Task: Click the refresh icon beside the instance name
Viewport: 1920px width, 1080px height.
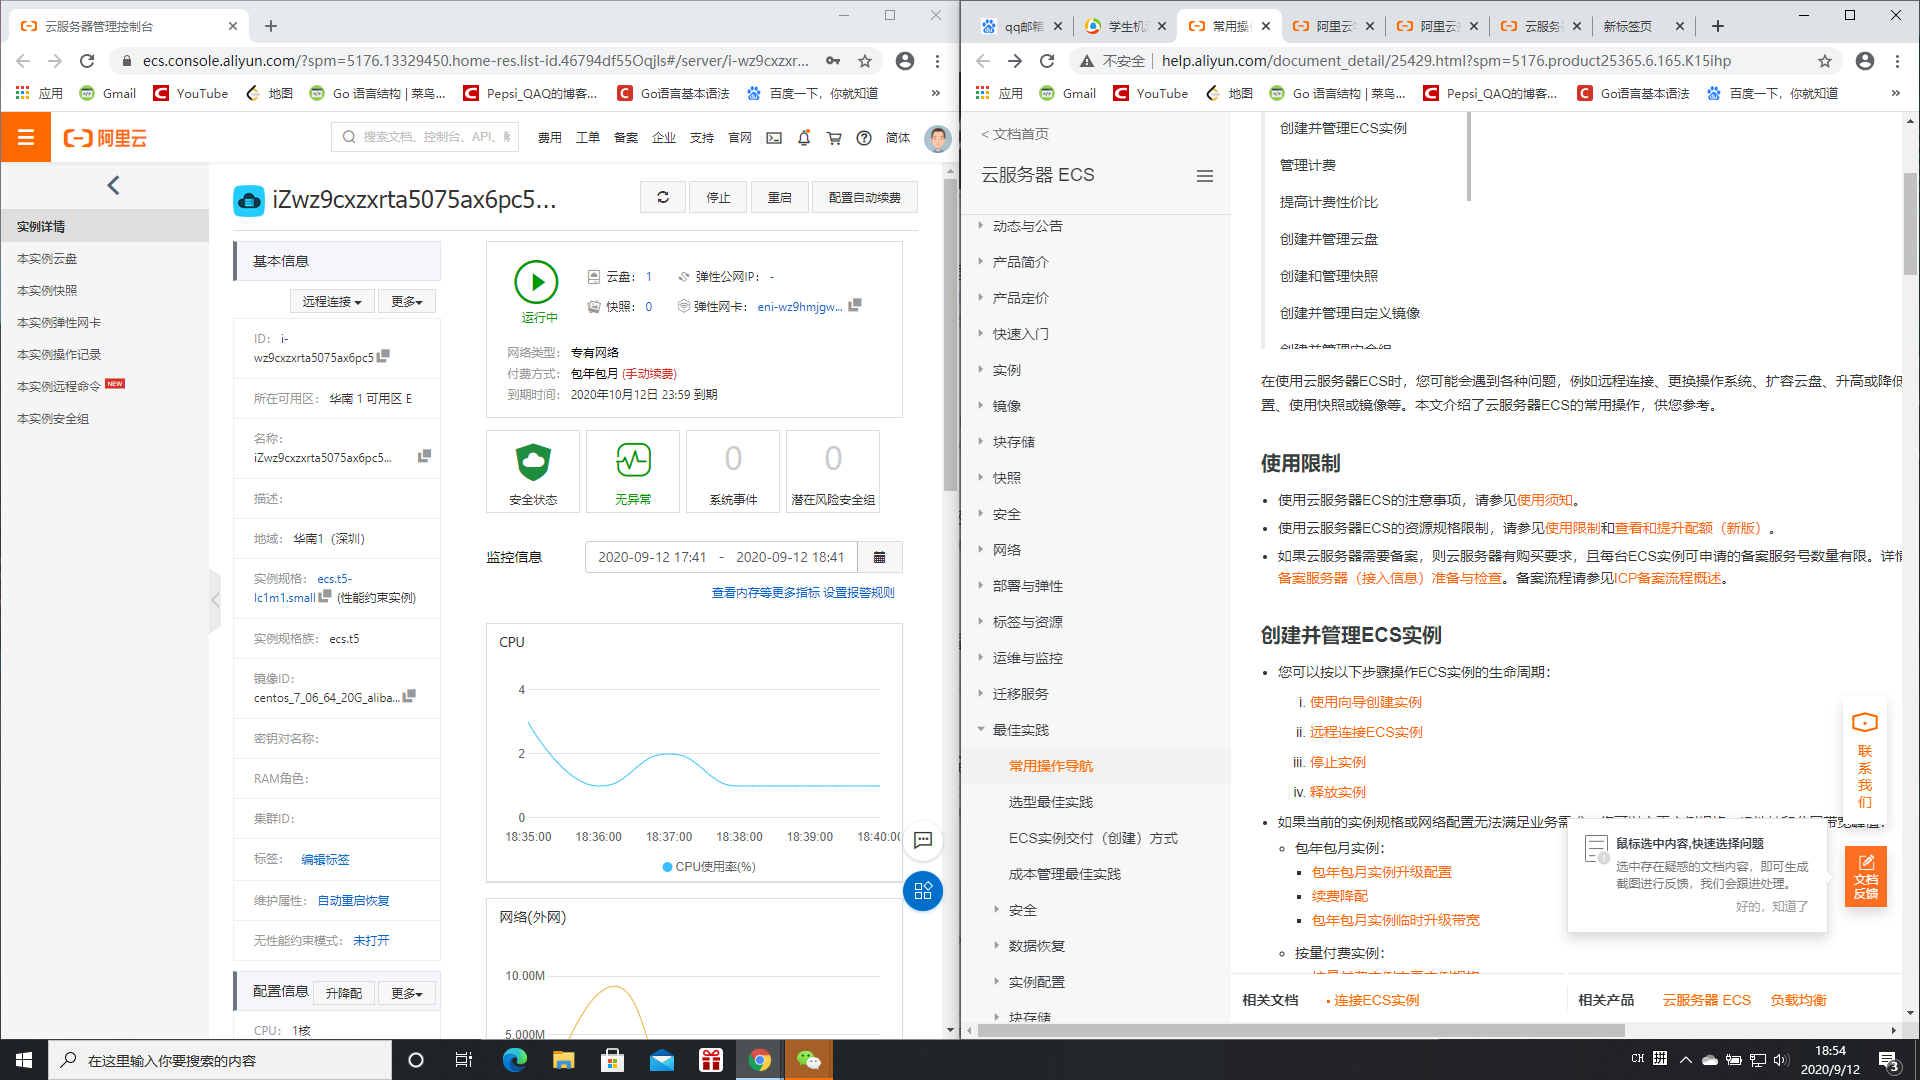Action: click(662, 196)
